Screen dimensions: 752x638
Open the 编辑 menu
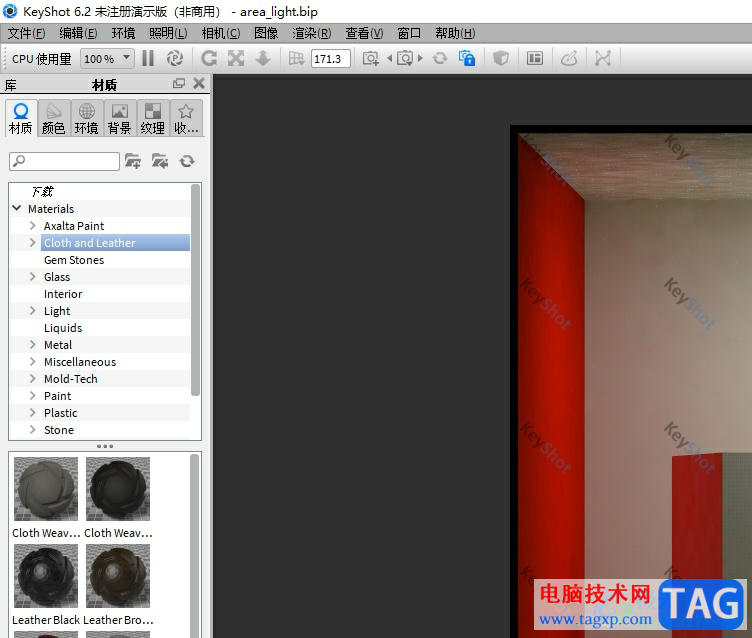(78, 33)
